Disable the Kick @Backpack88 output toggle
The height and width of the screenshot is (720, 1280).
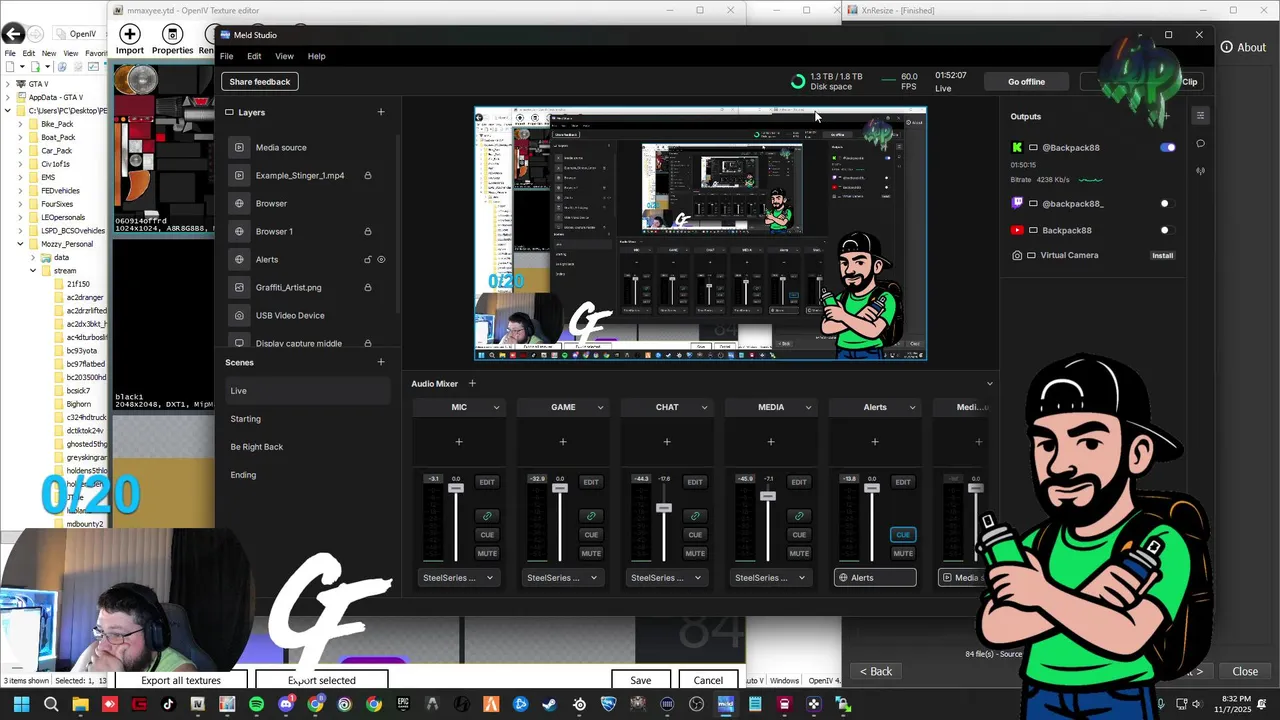1167,147
